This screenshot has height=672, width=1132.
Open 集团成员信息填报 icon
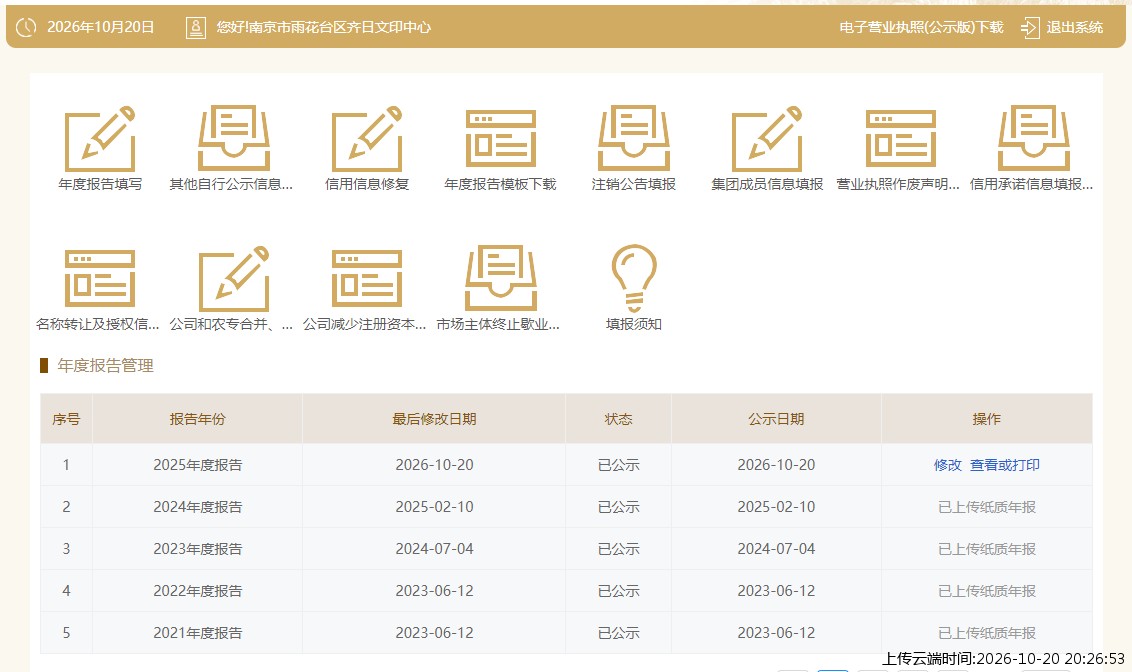[767, 139]
